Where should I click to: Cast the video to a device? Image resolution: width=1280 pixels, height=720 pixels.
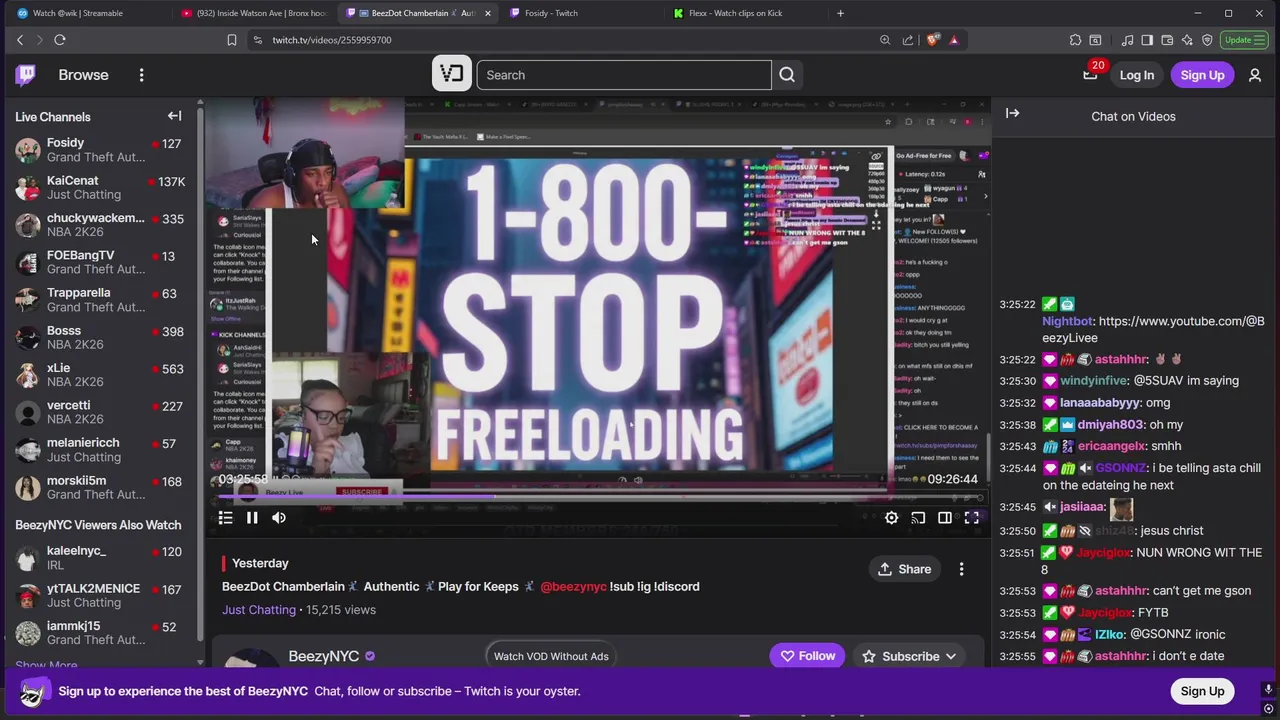pyautogui.click(x=918, y=517)
